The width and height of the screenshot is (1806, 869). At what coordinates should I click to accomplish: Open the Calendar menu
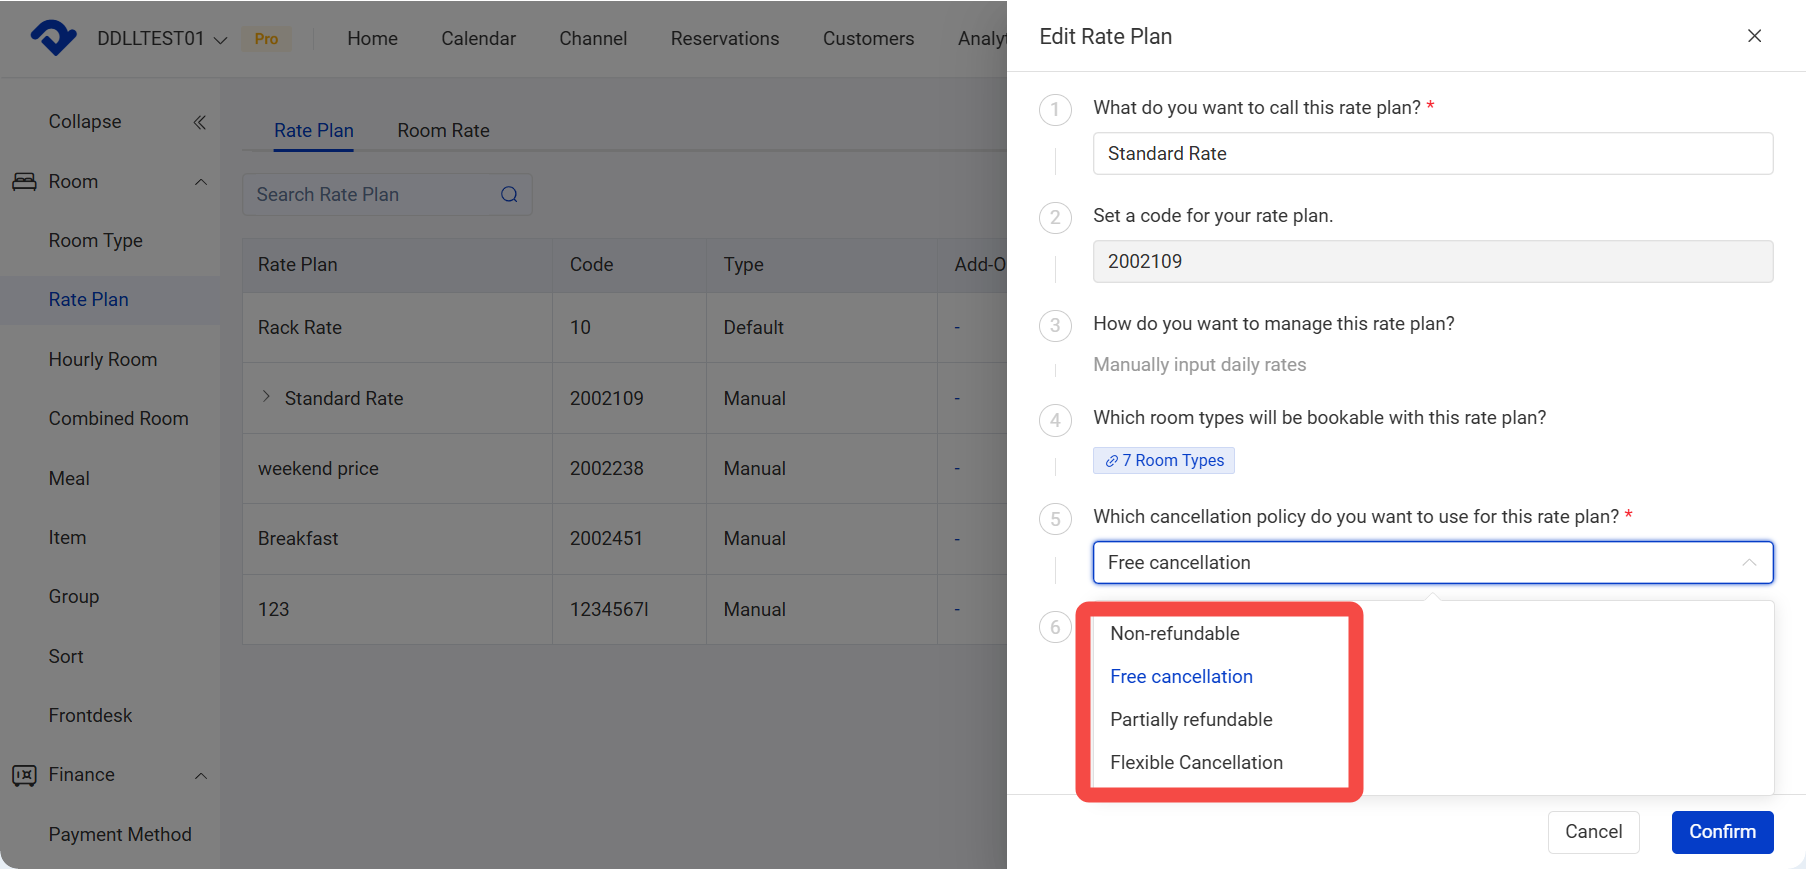pyautogui.click(x=478, y=38)
